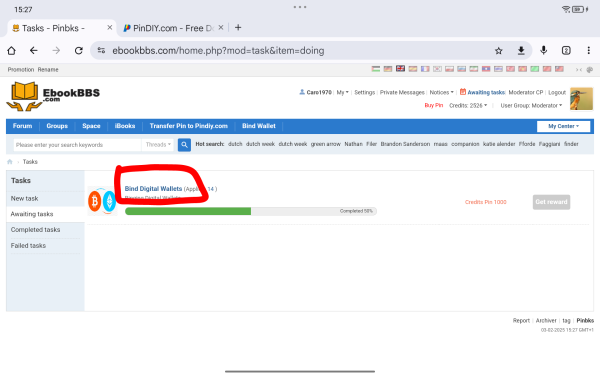
Task: Click hot search term green arrow
Action: (326, 144)
